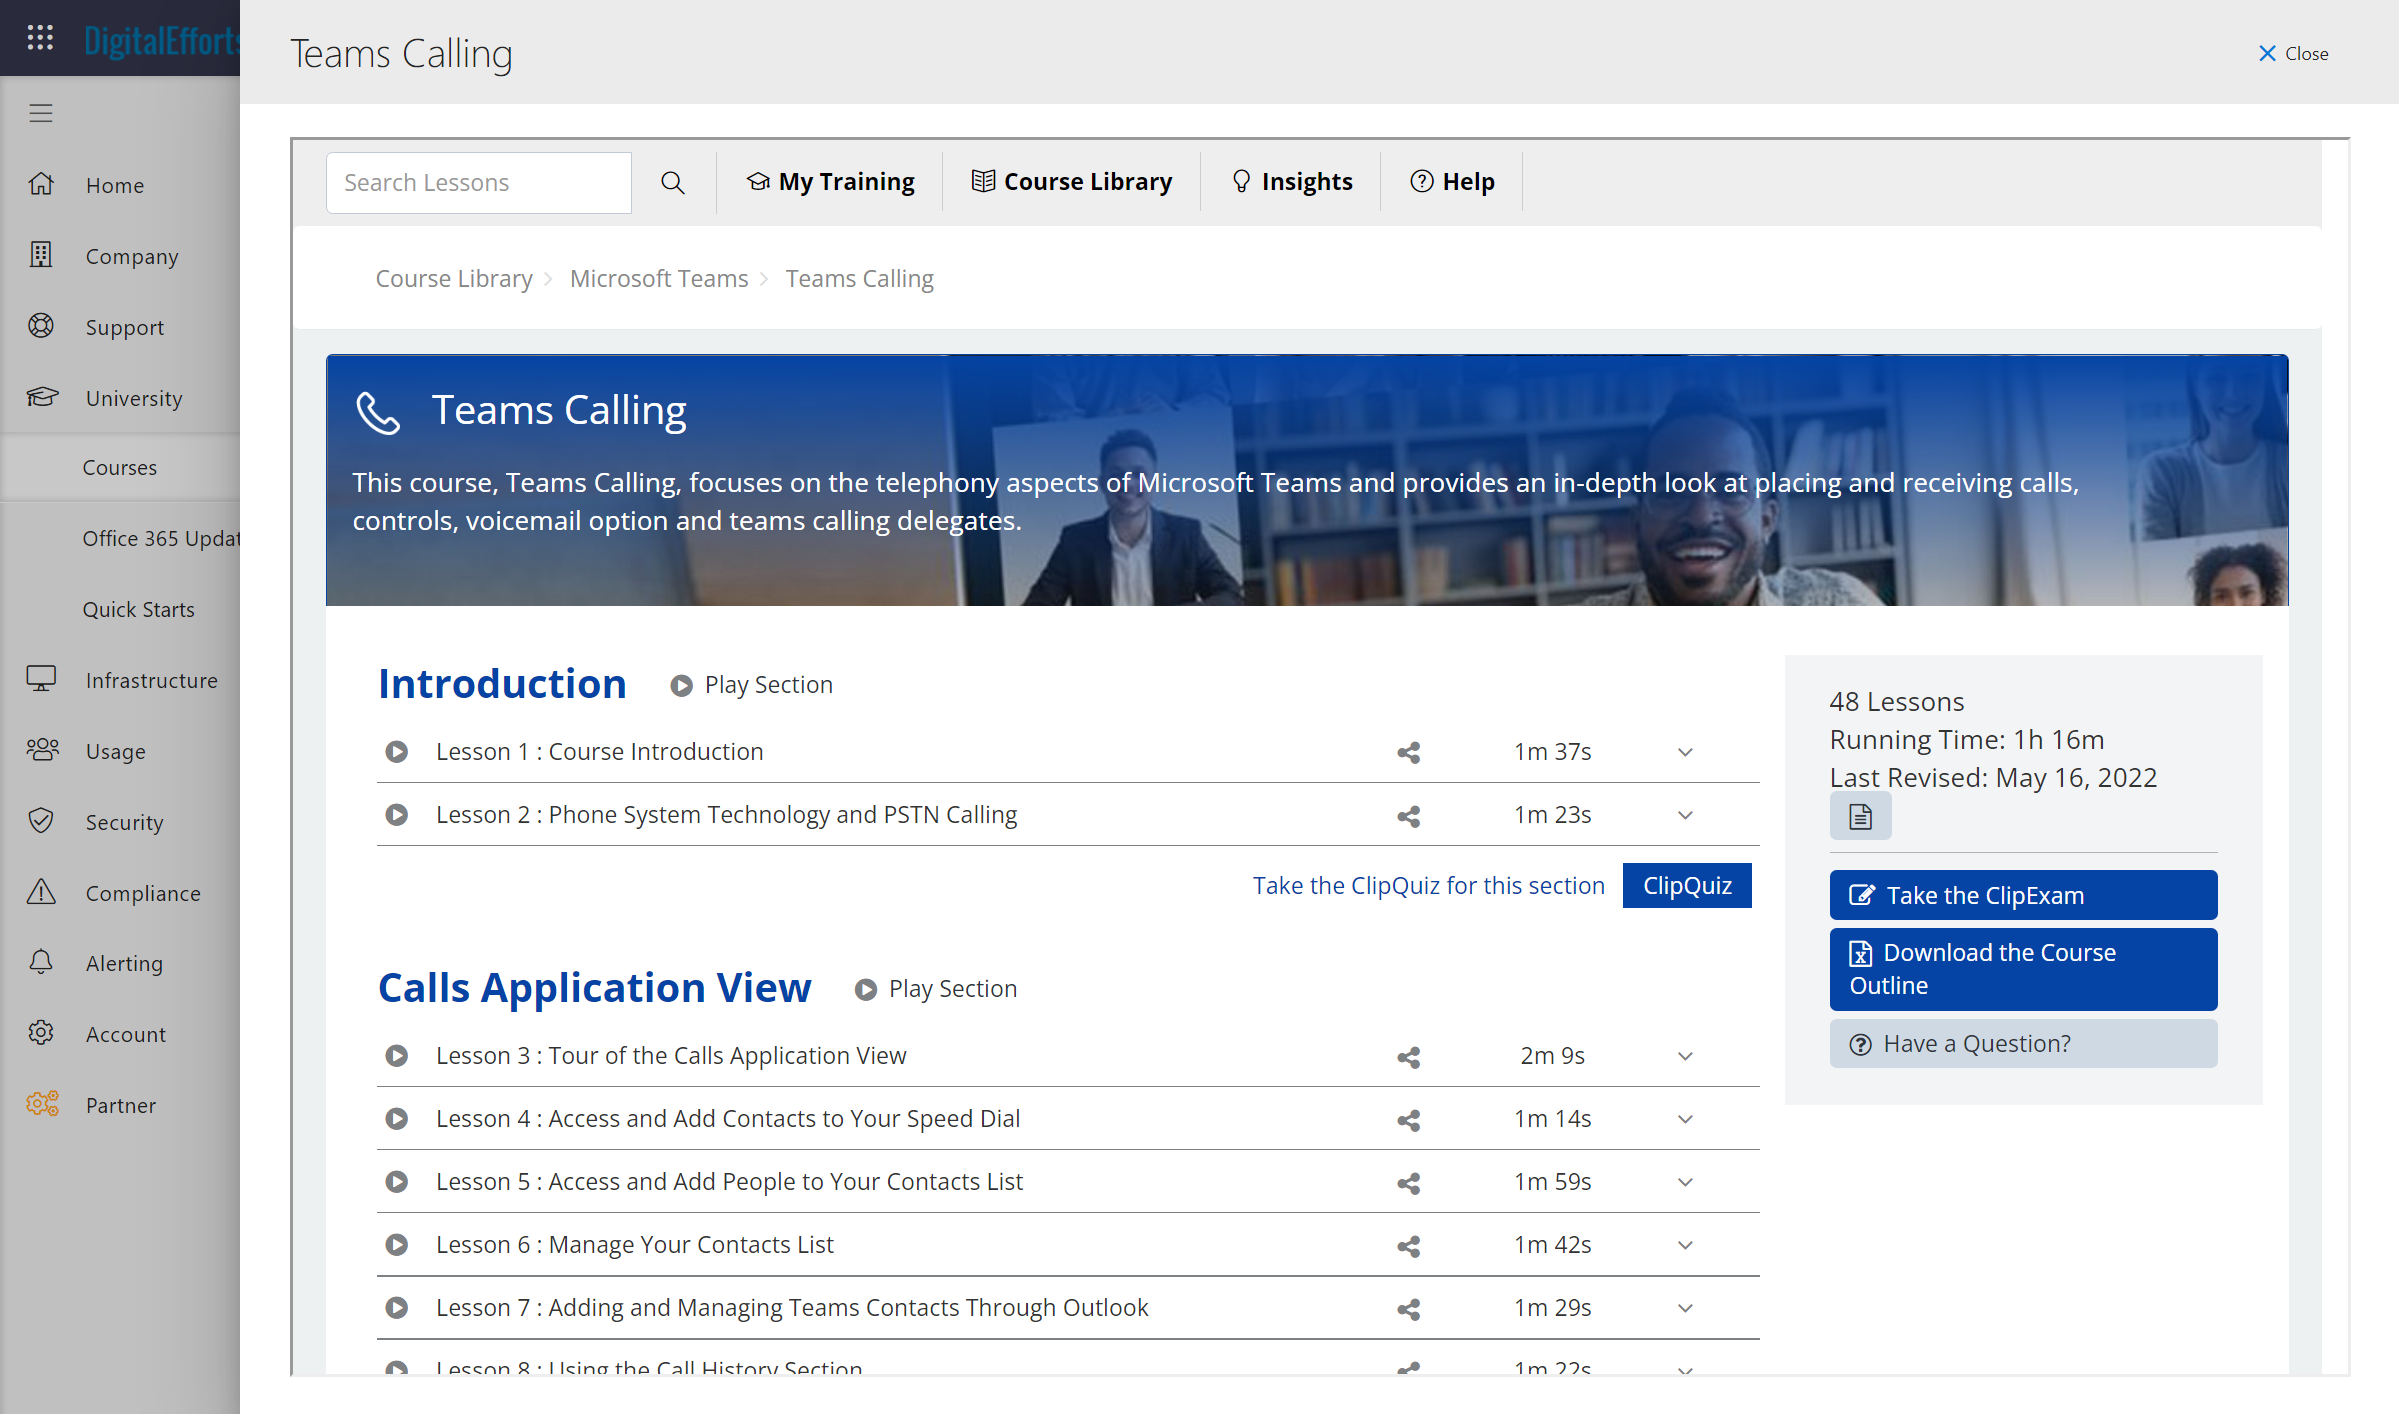Image resolution: width=2399 pixels, height=1414 pixels.
Task: Close the Teams Calling panel
Action: 2293,53
